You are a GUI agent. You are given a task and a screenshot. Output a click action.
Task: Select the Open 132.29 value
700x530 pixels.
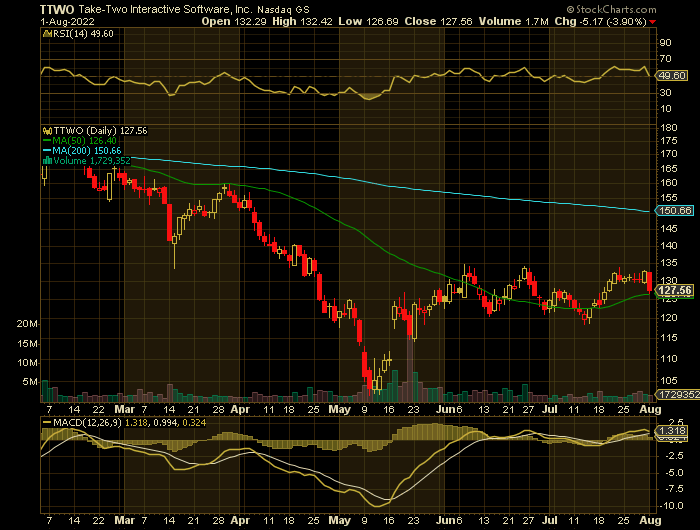click(x=234, y=21)
